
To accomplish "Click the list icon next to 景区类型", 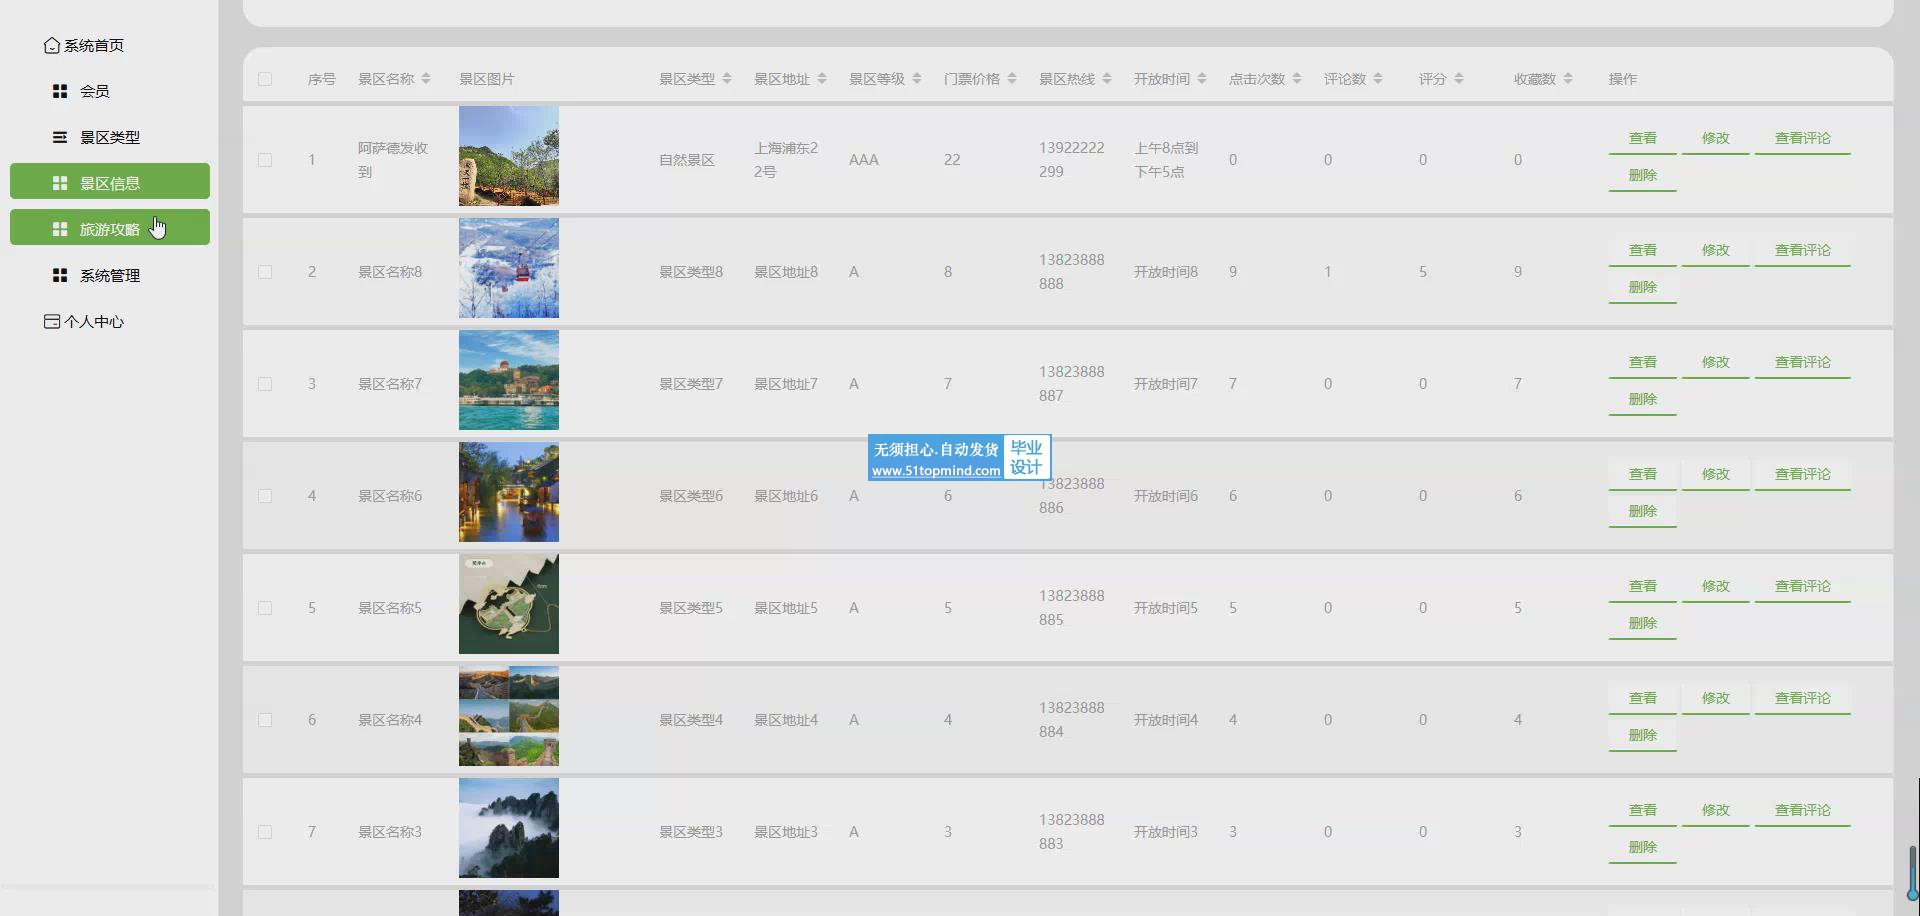I will point(60,137).
